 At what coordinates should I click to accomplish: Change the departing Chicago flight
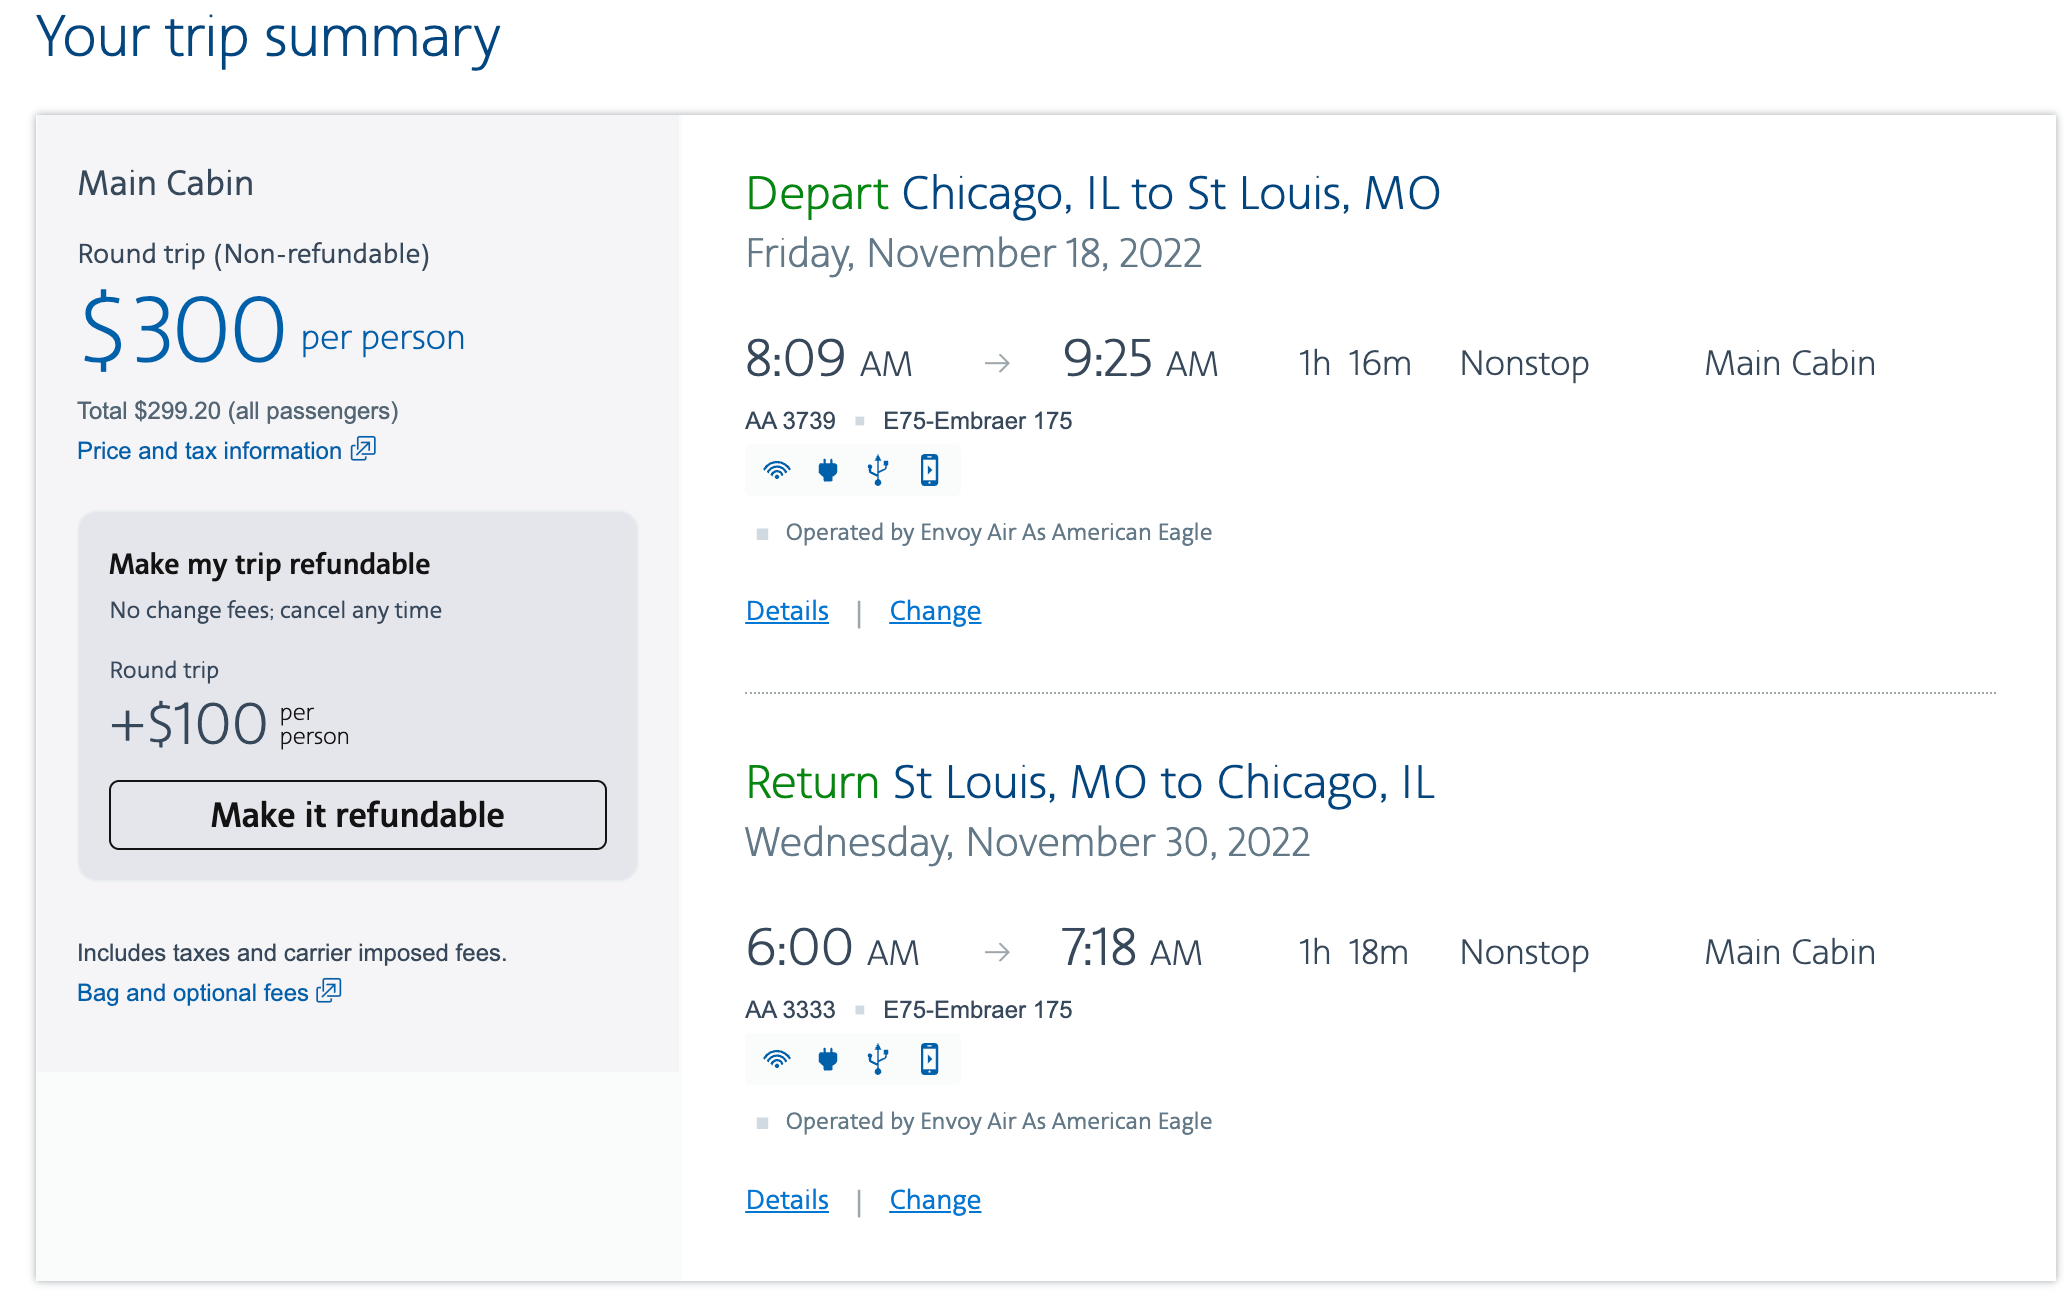[934, 610]
